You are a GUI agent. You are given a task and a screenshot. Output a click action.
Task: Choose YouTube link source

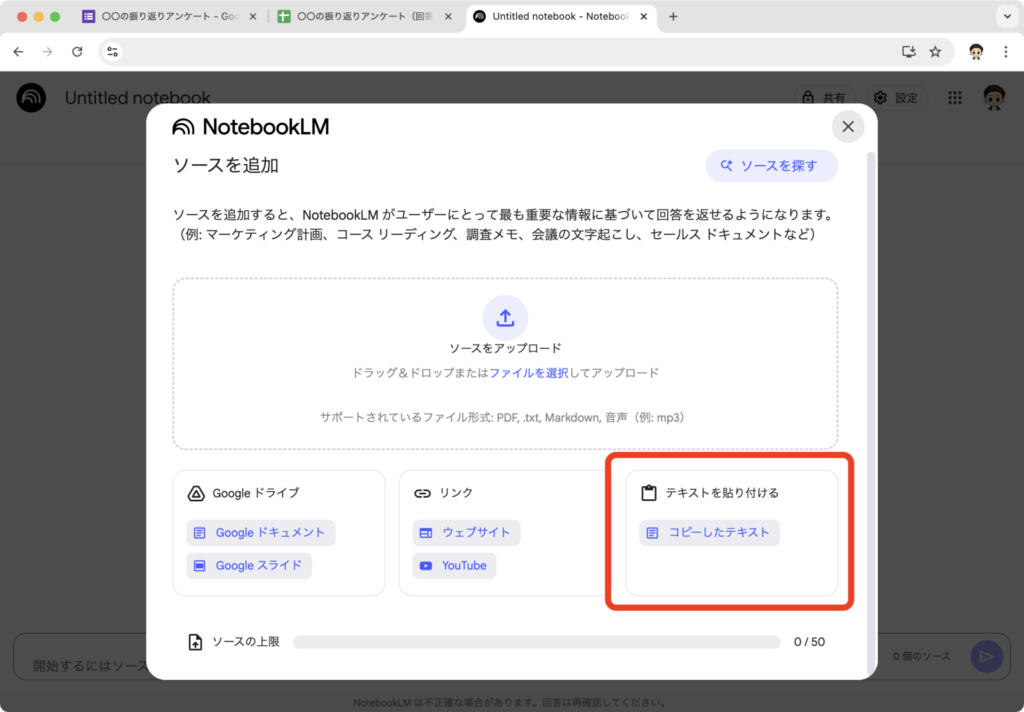click(x=454, y=566)
